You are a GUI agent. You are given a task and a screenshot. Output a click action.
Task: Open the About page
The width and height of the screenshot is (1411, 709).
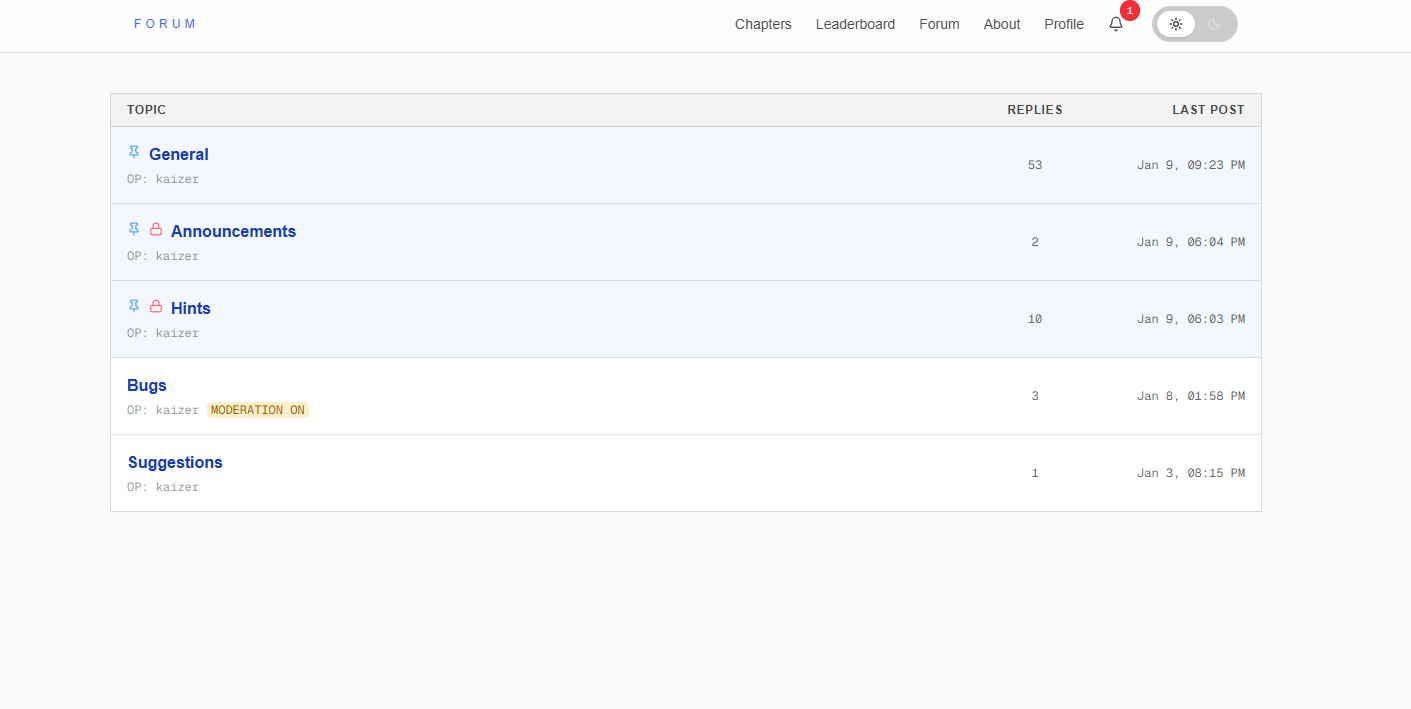[x=1001, y=24]
